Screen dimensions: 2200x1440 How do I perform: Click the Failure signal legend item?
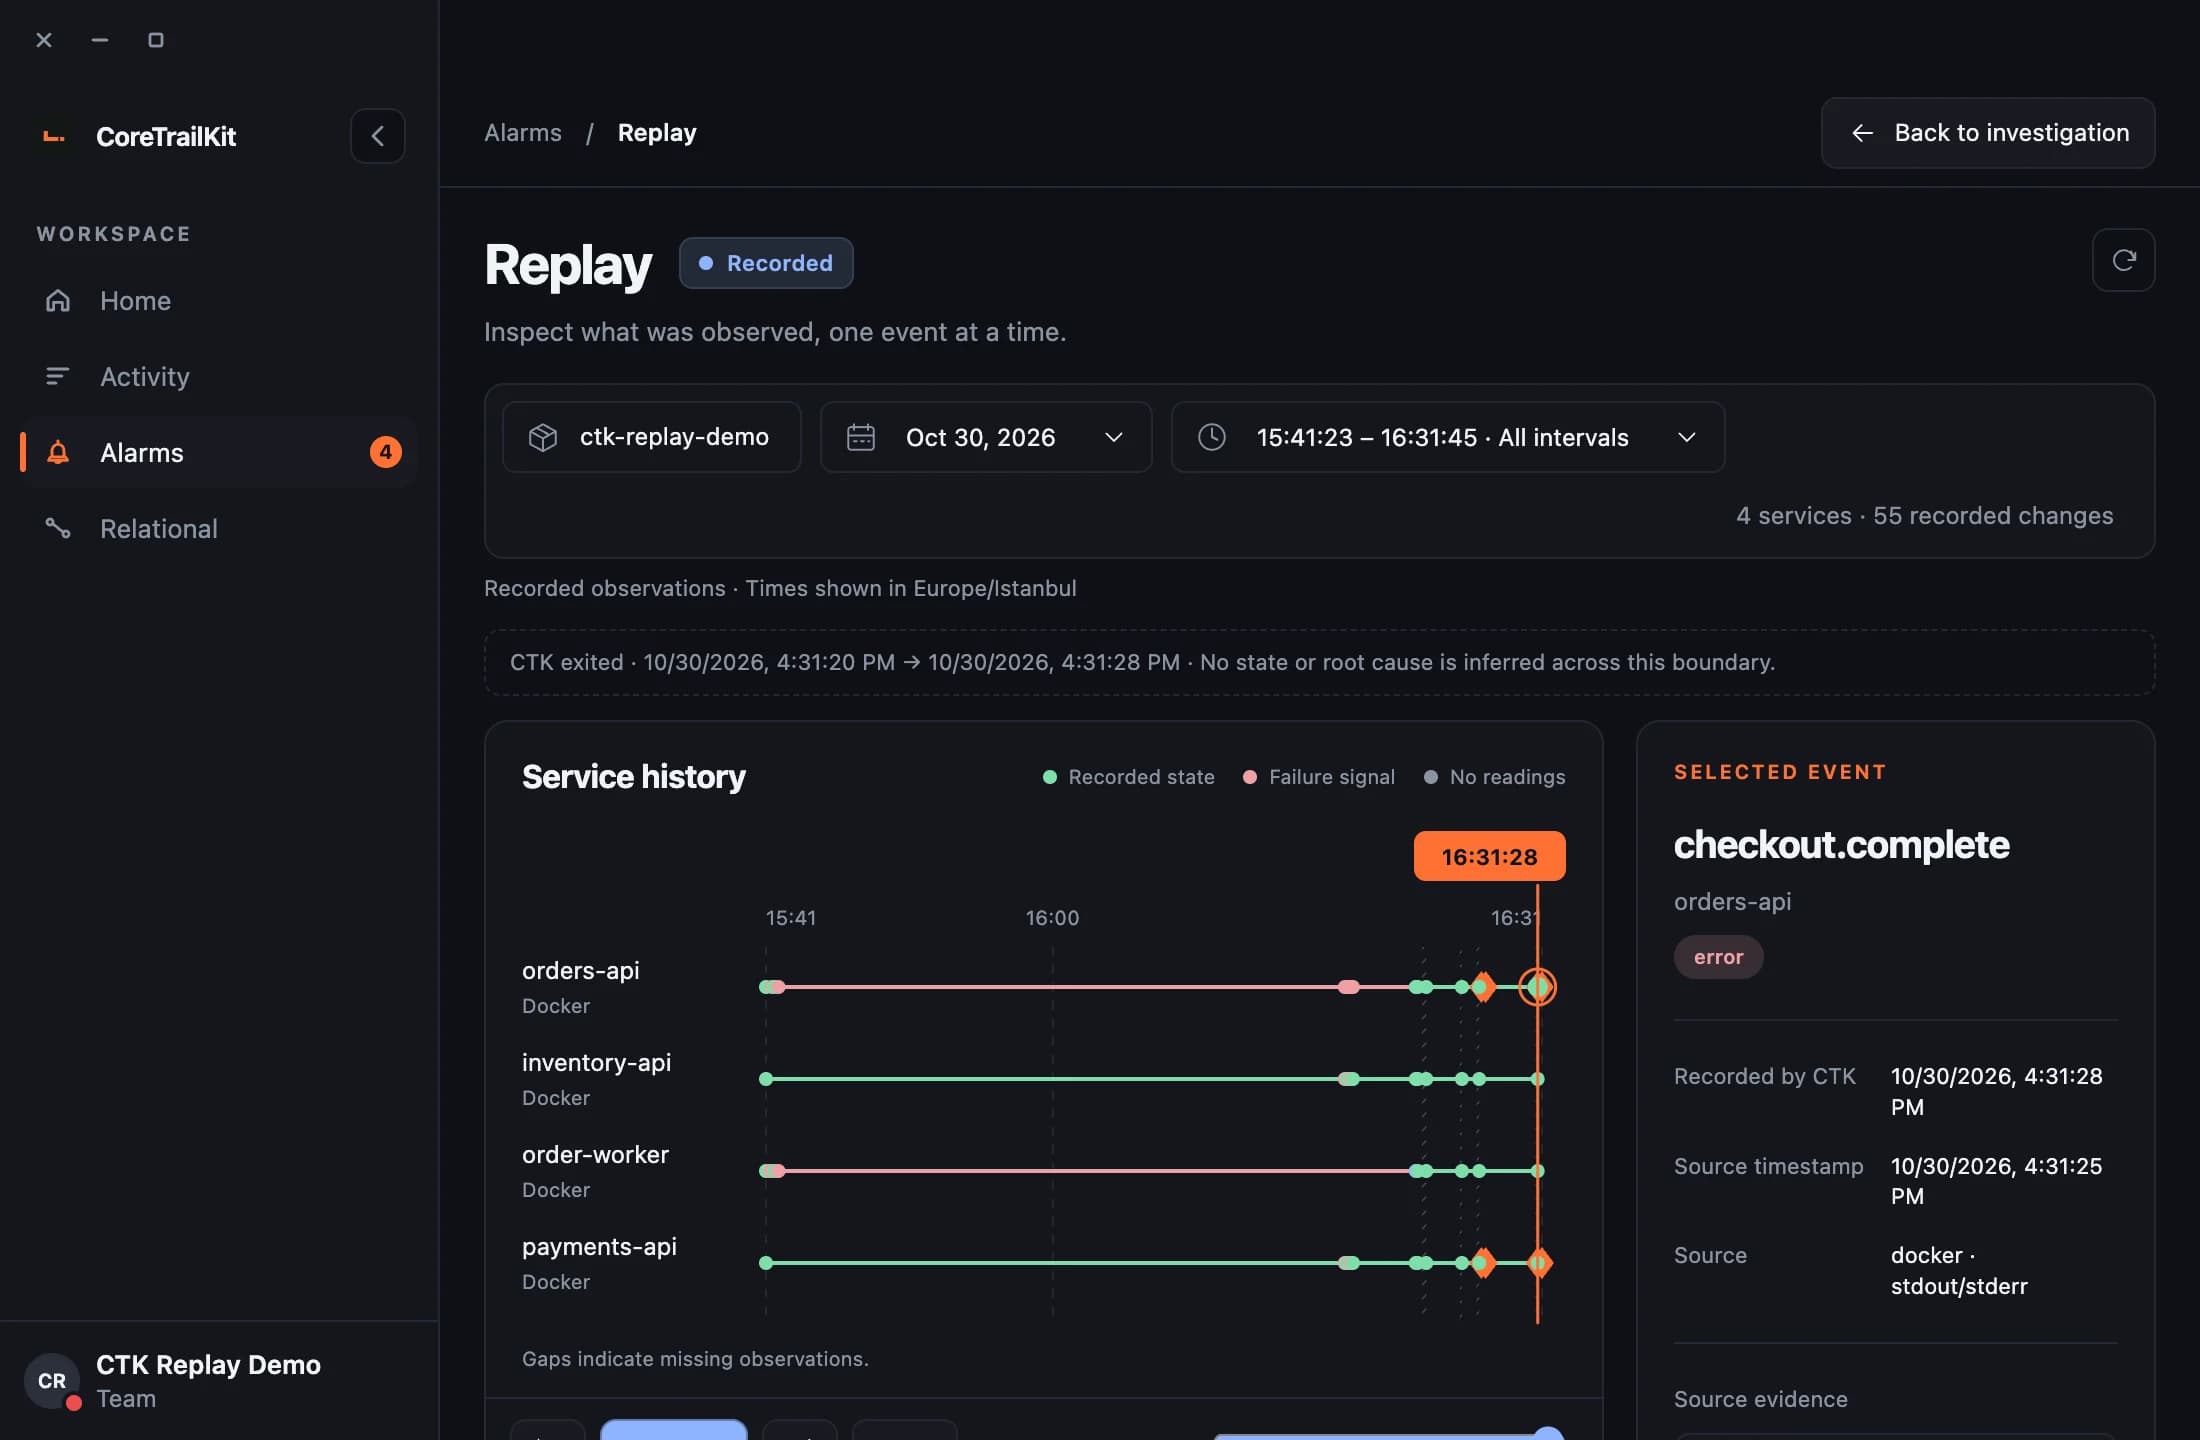pos(1318,777)
